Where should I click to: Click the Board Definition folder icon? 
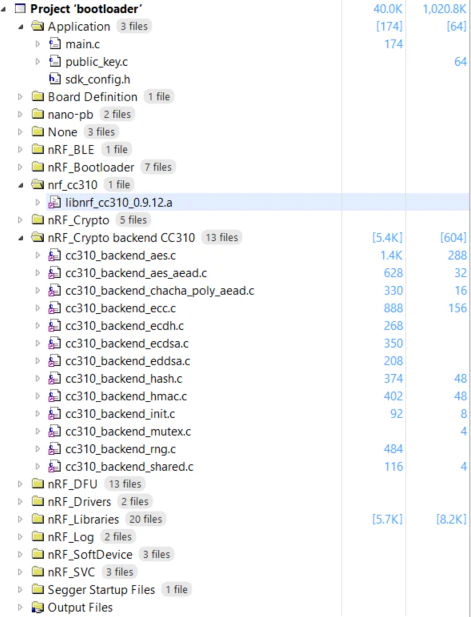tap(37, 96)
